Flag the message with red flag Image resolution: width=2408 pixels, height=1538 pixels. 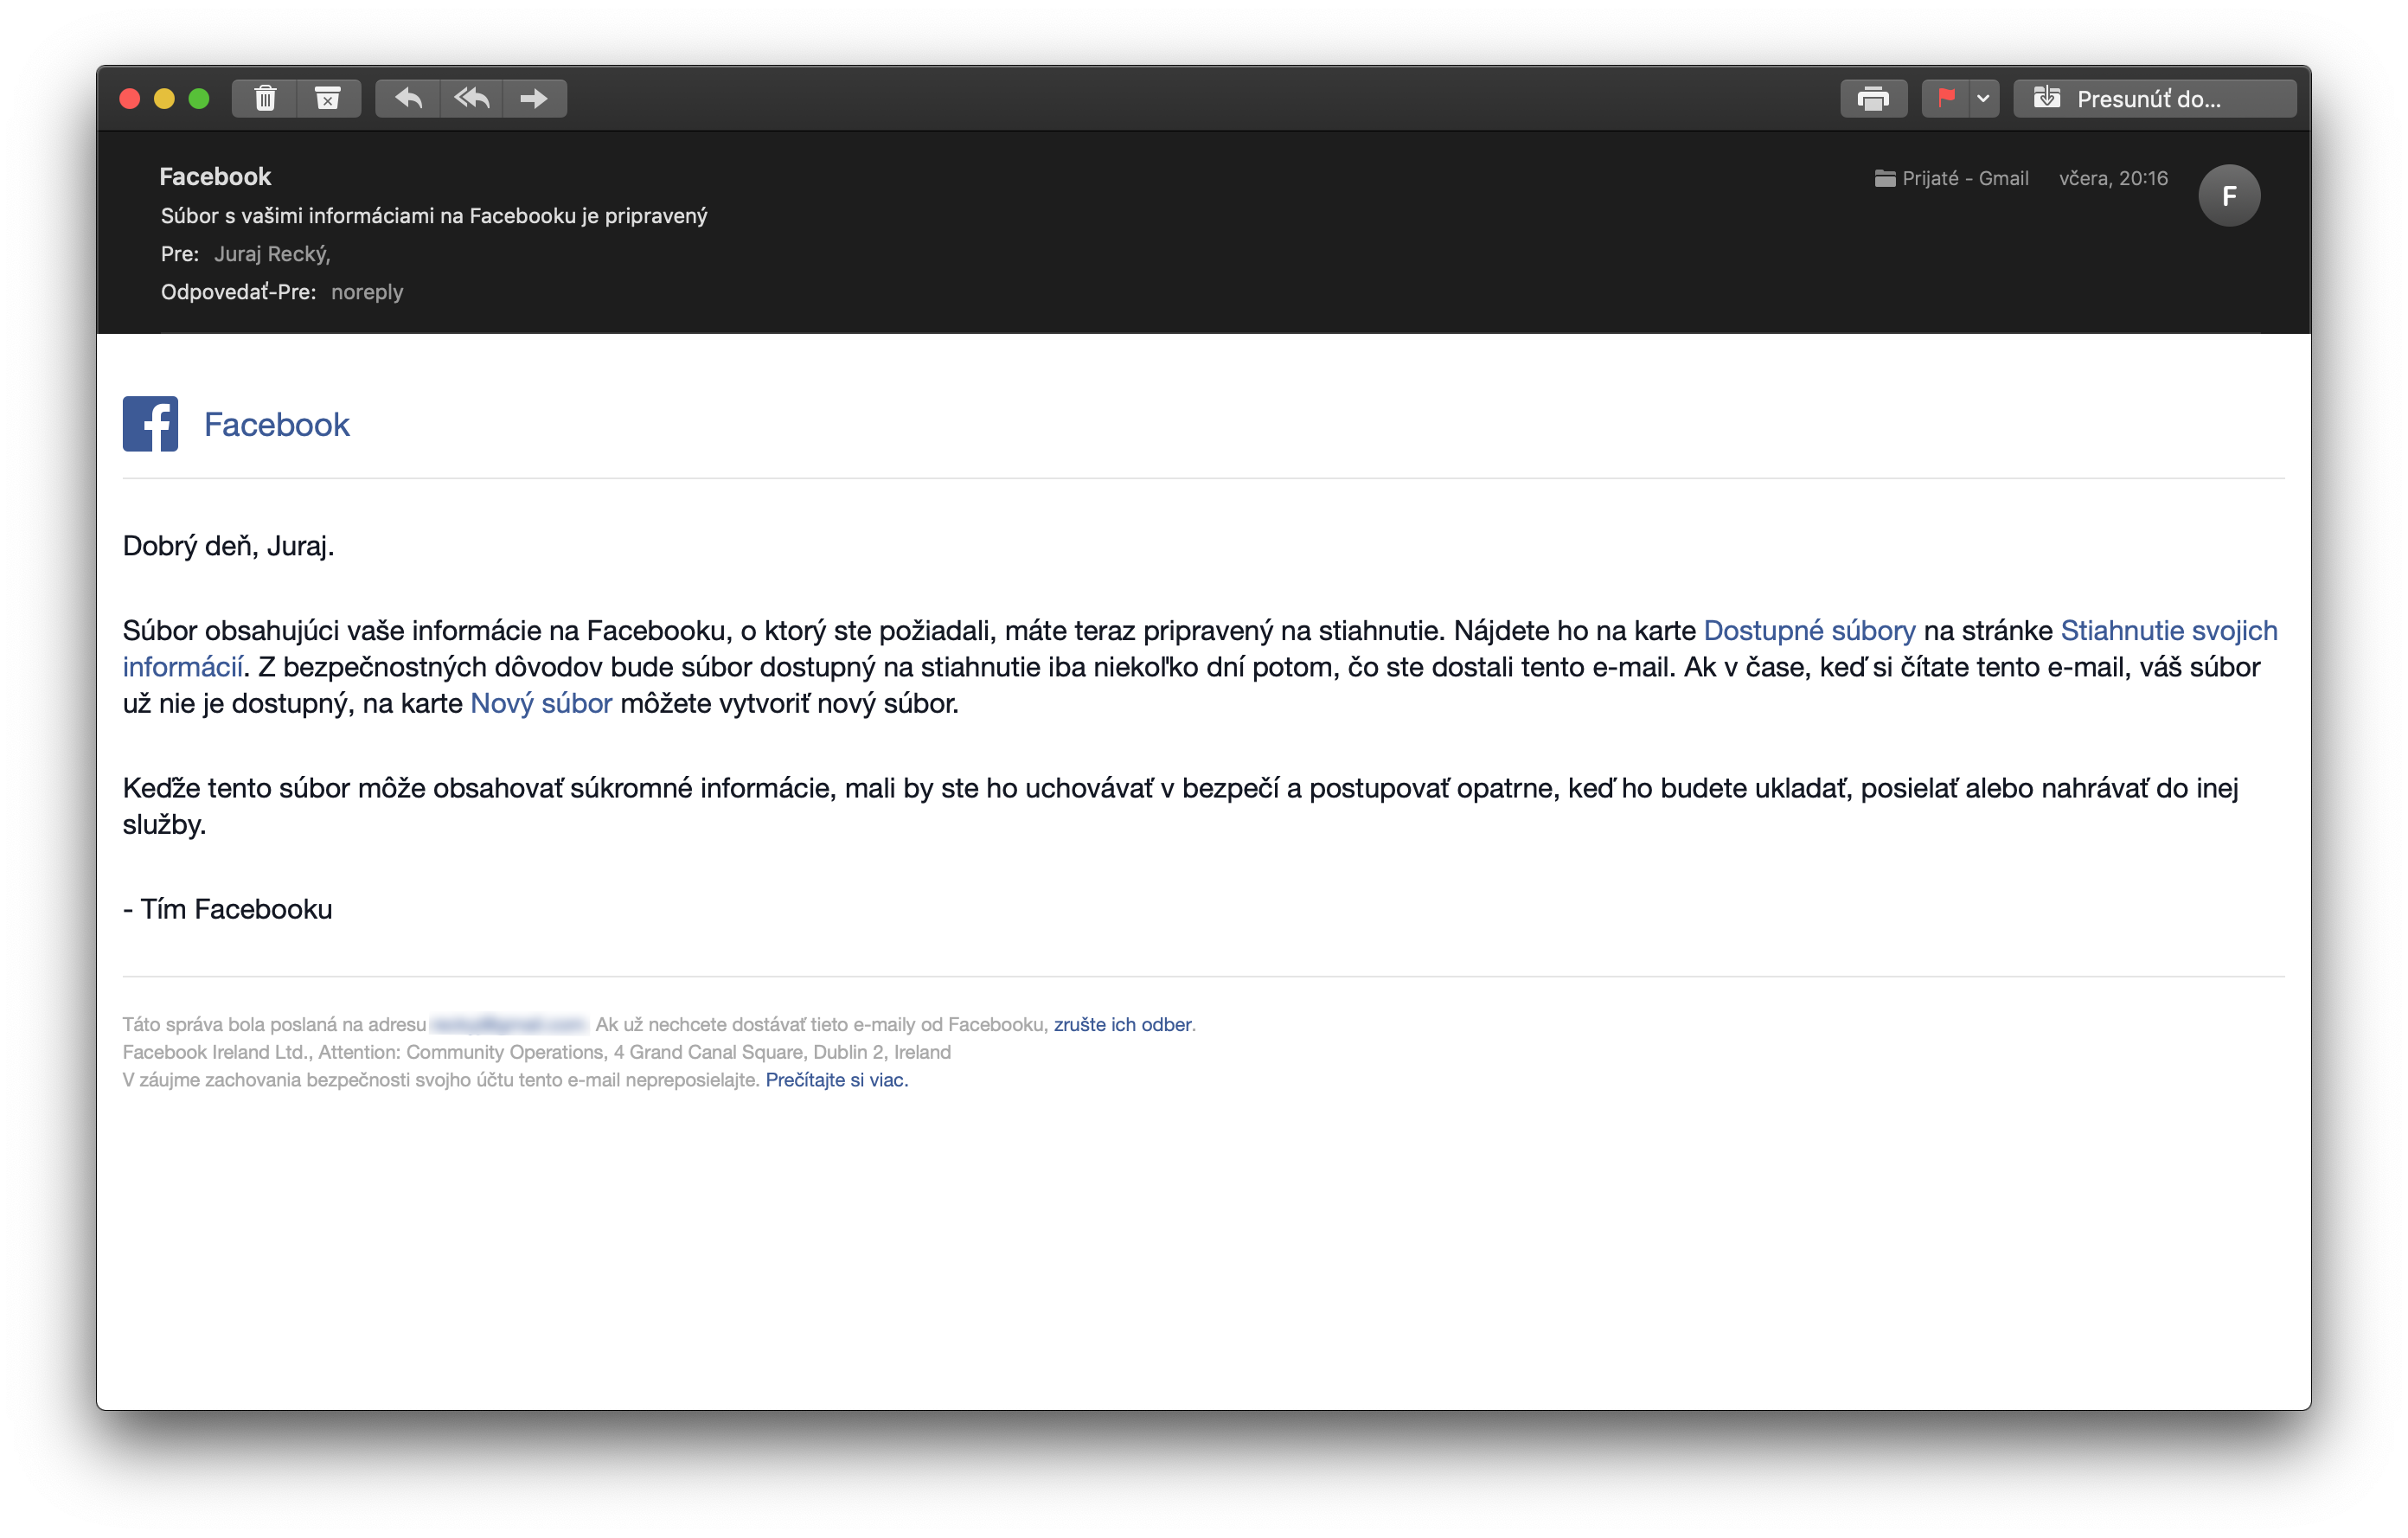click(1945, 98)
